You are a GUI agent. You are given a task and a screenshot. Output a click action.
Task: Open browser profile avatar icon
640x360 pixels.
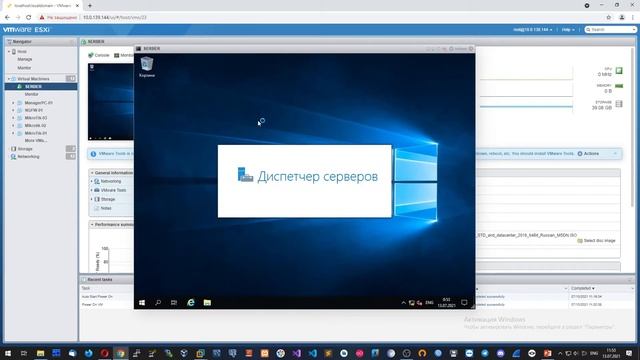point(622,18)
